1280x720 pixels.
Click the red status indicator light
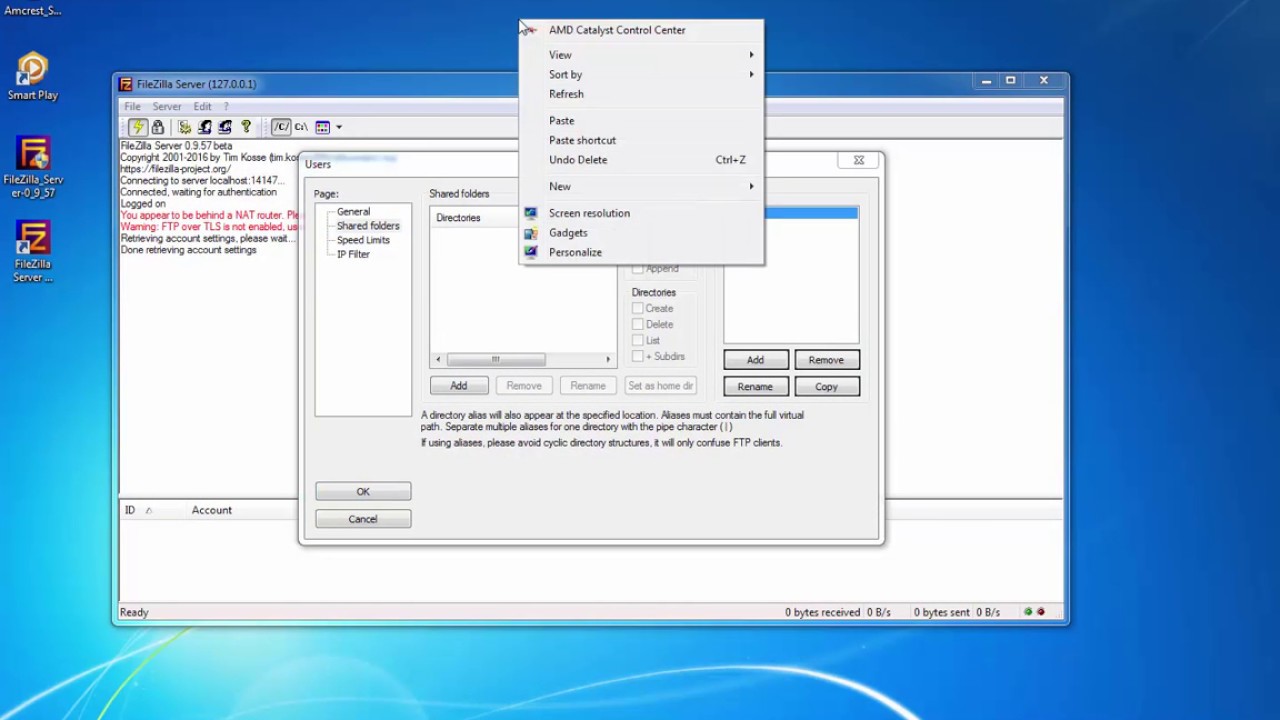[x=1041, y=612]
